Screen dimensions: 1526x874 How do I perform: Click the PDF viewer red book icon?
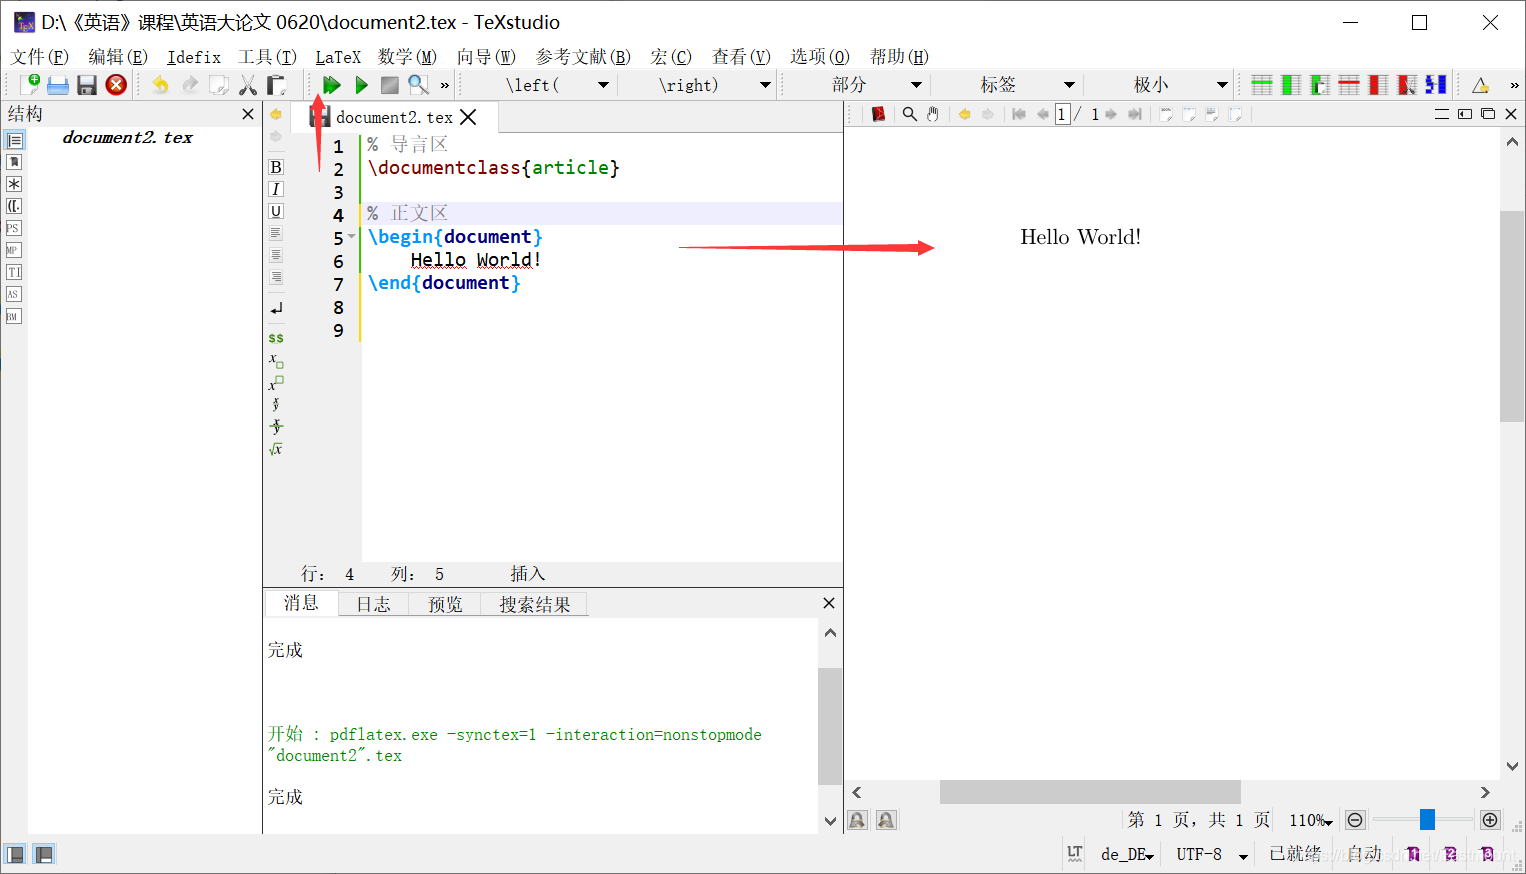pyautogui.click(x=878, y=114)
